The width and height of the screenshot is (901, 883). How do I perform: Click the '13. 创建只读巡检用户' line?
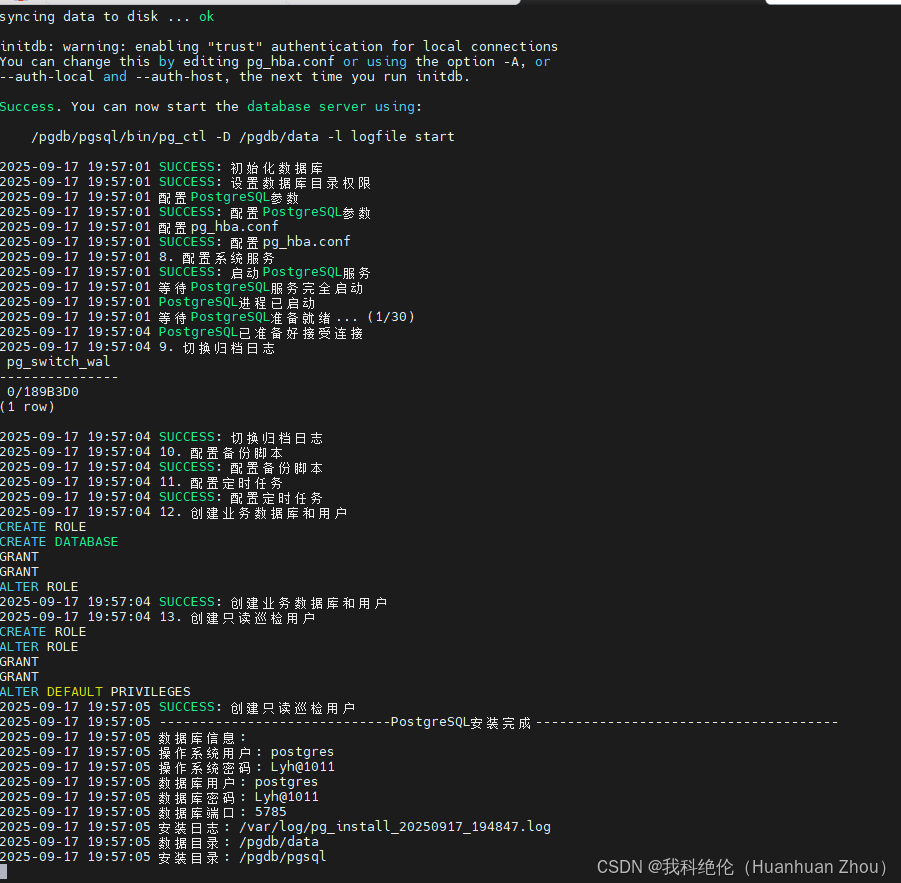click(157, 617)
